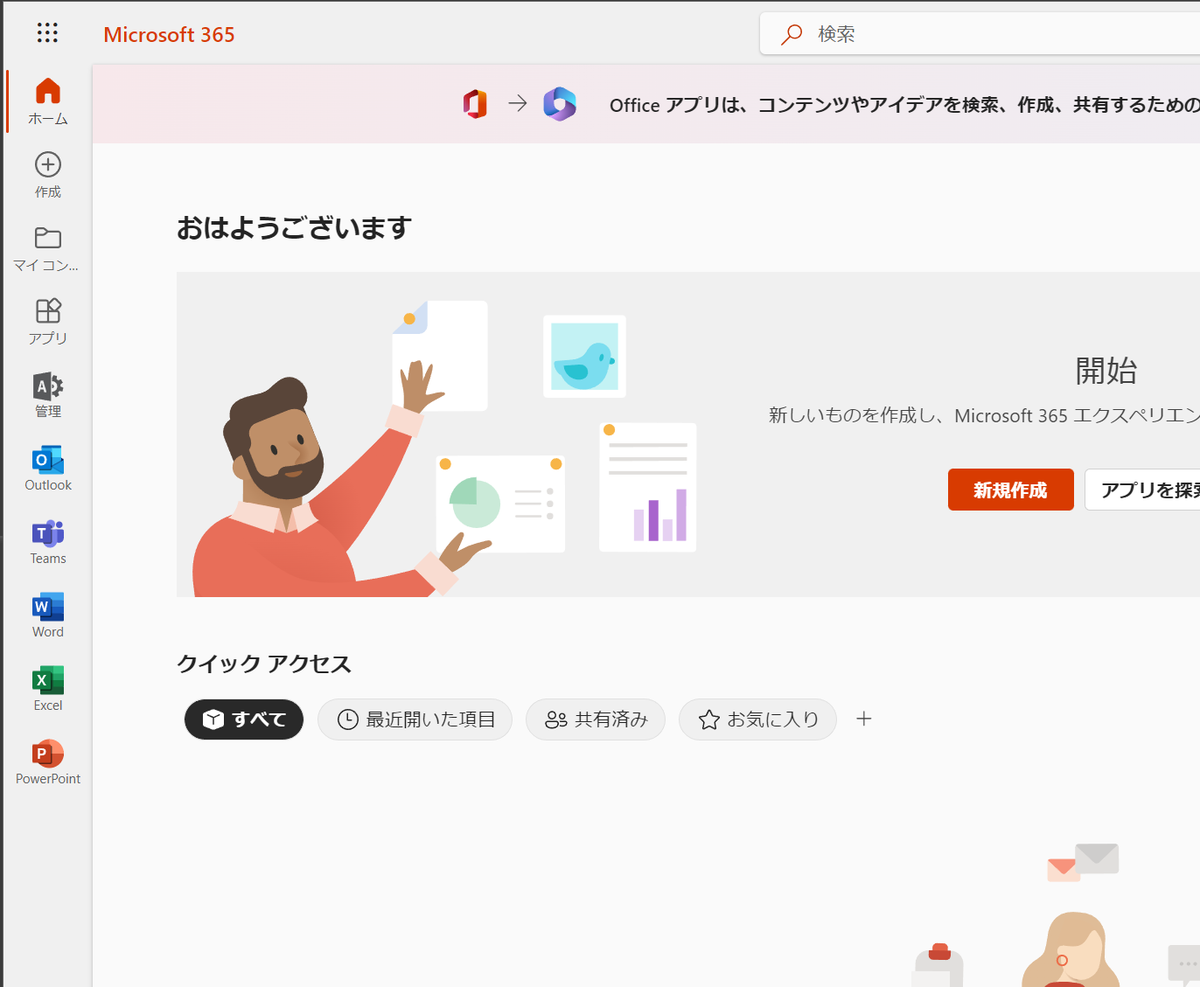The width and height of the screenshot is (1200, 987).
Task: Click the banner text about Office アプリ
Action: coord(904,105)
